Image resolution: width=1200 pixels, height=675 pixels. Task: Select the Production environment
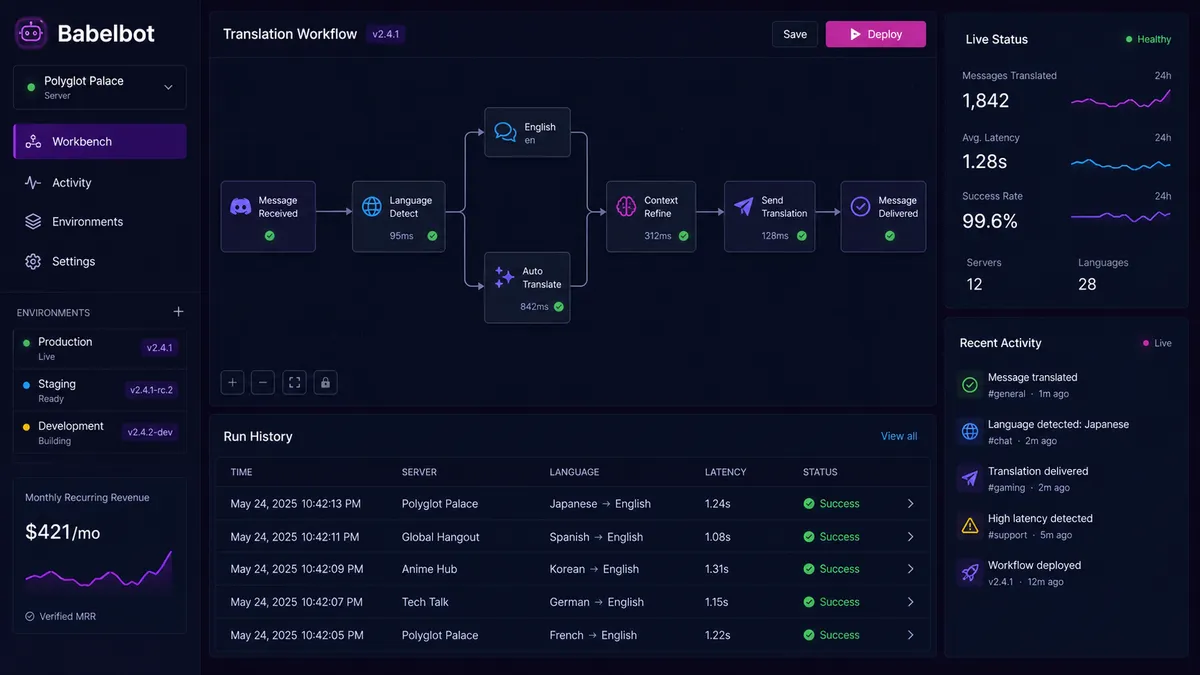[100, 348]
